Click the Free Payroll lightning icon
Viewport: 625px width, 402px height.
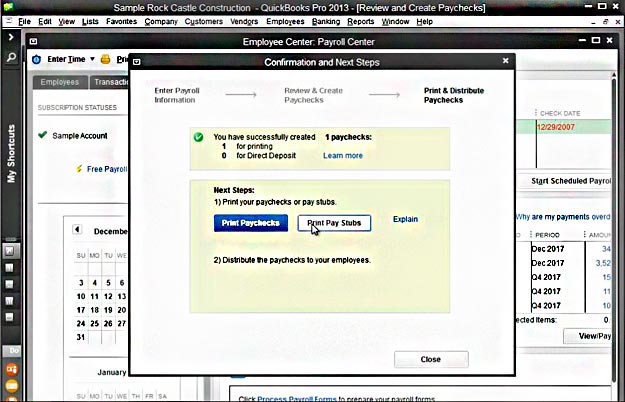pos(79,169)
